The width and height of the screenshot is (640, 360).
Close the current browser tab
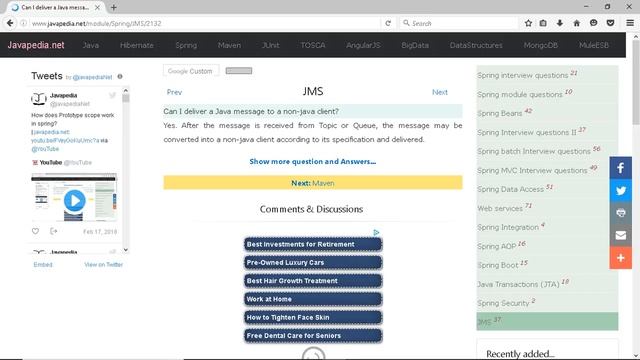[98, 7]
